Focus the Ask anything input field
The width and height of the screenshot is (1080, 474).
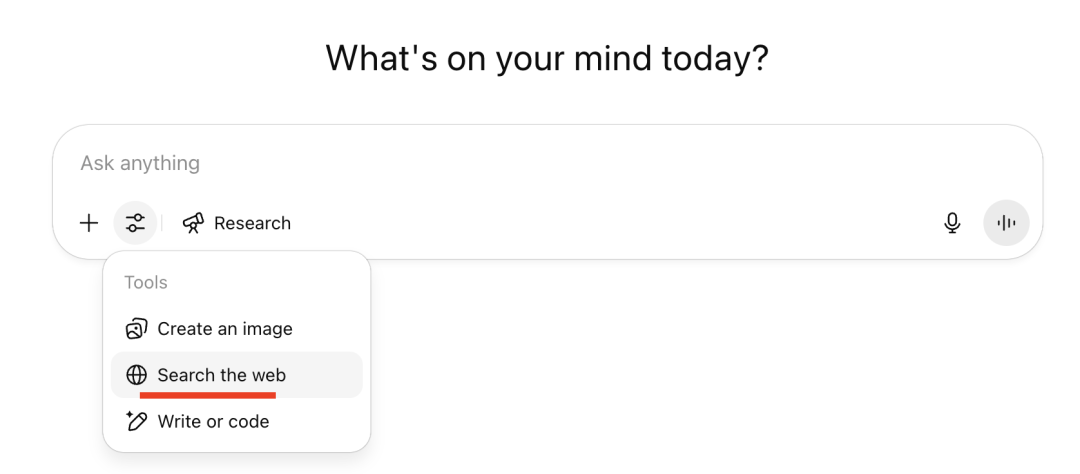[548, 163]
